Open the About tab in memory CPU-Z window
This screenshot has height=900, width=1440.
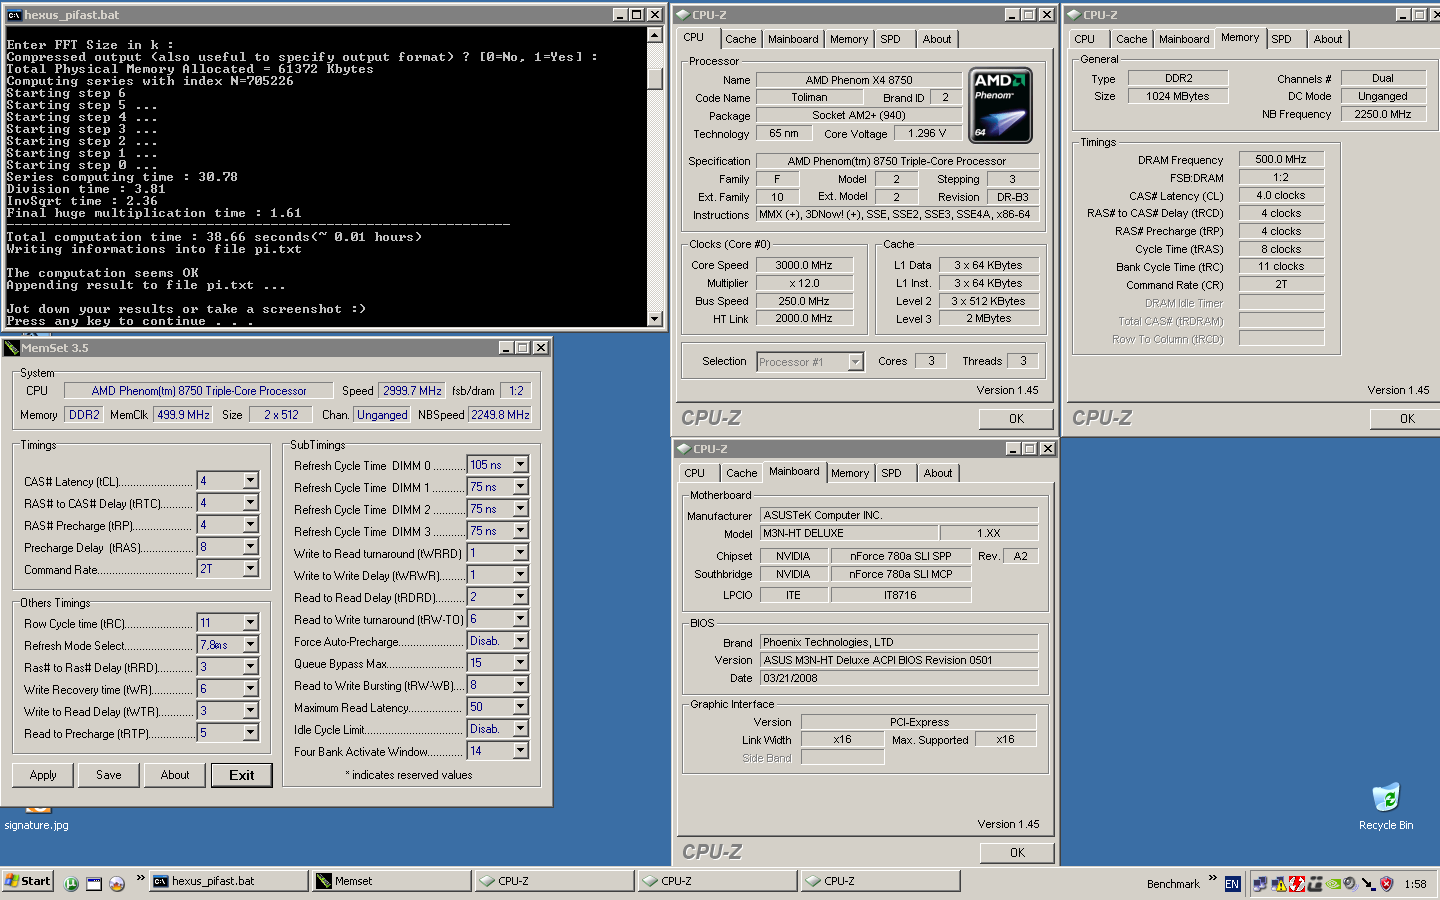point(1328,39)
